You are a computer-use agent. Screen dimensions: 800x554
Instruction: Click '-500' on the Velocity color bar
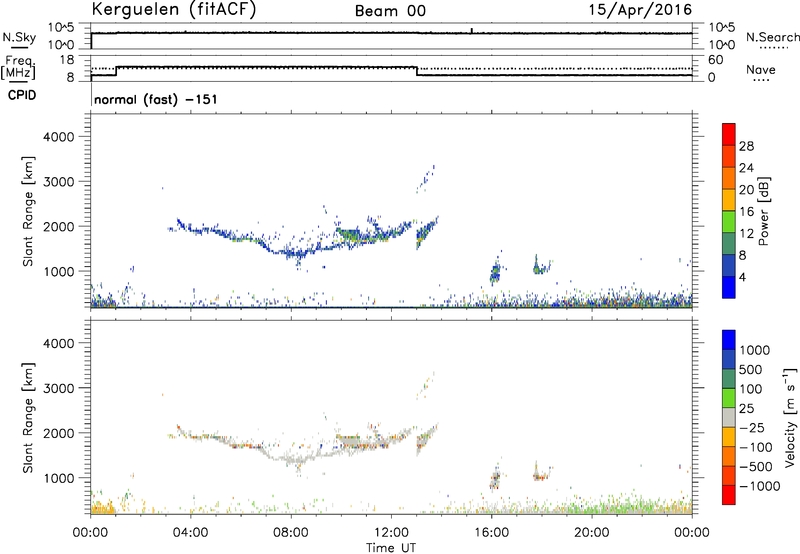point(756,467)
